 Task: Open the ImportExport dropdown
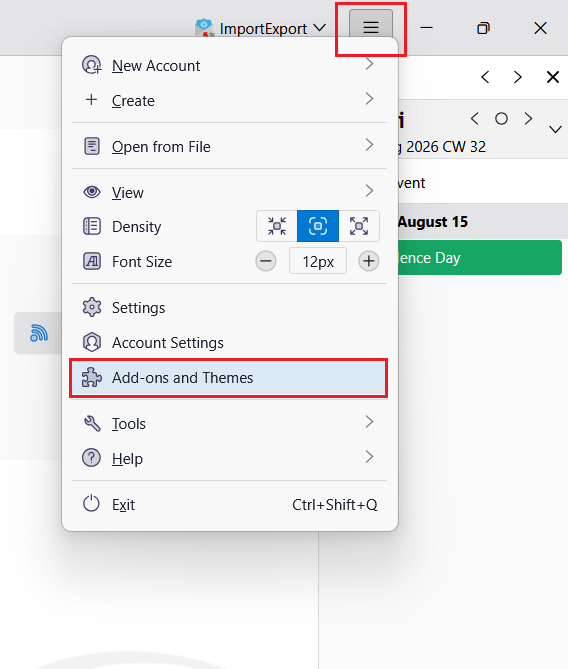pyautogui.click(x=260, y=29)
